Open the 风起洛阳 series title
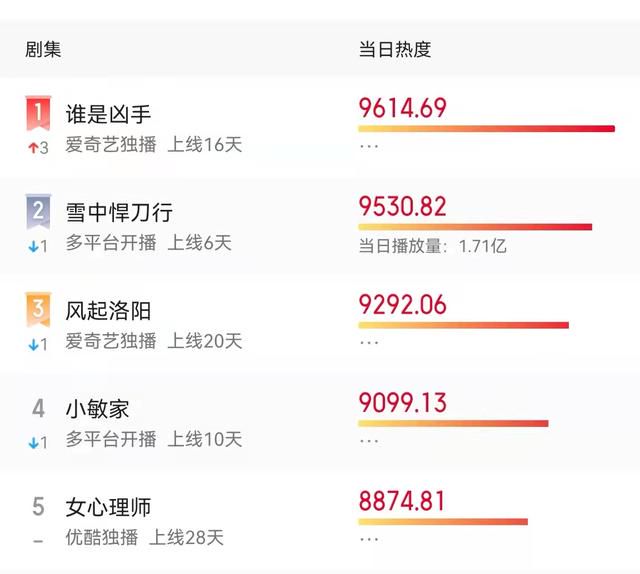The image size is (640, 574). (x=108, y=311)
